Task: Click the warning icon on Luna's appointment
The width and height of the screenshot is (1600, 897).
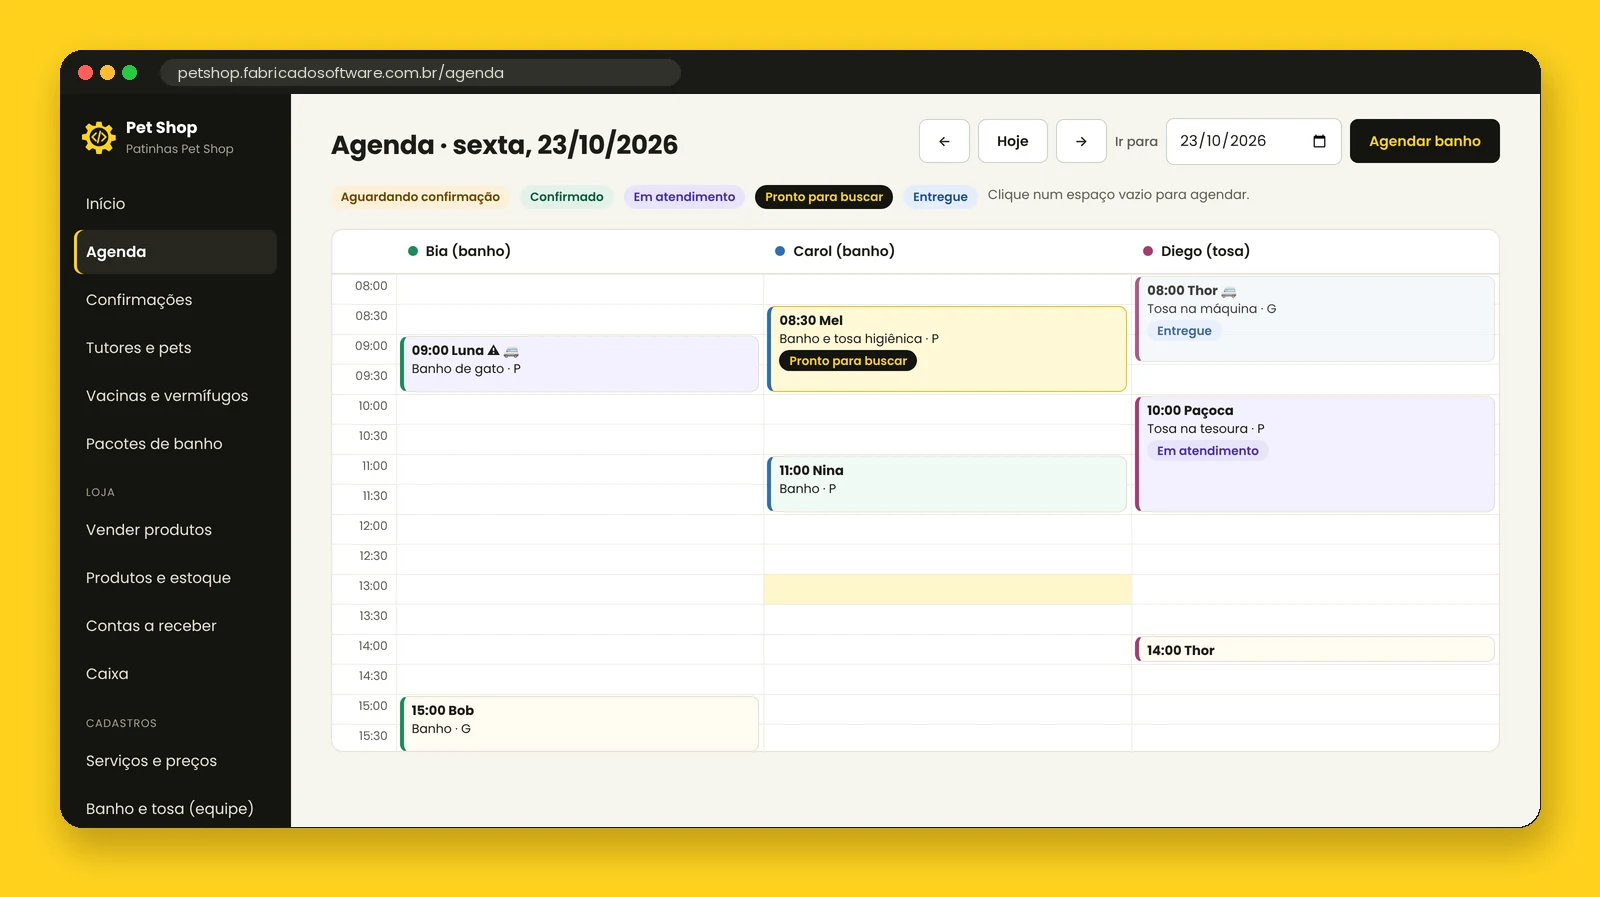Action: coord(493,350)
